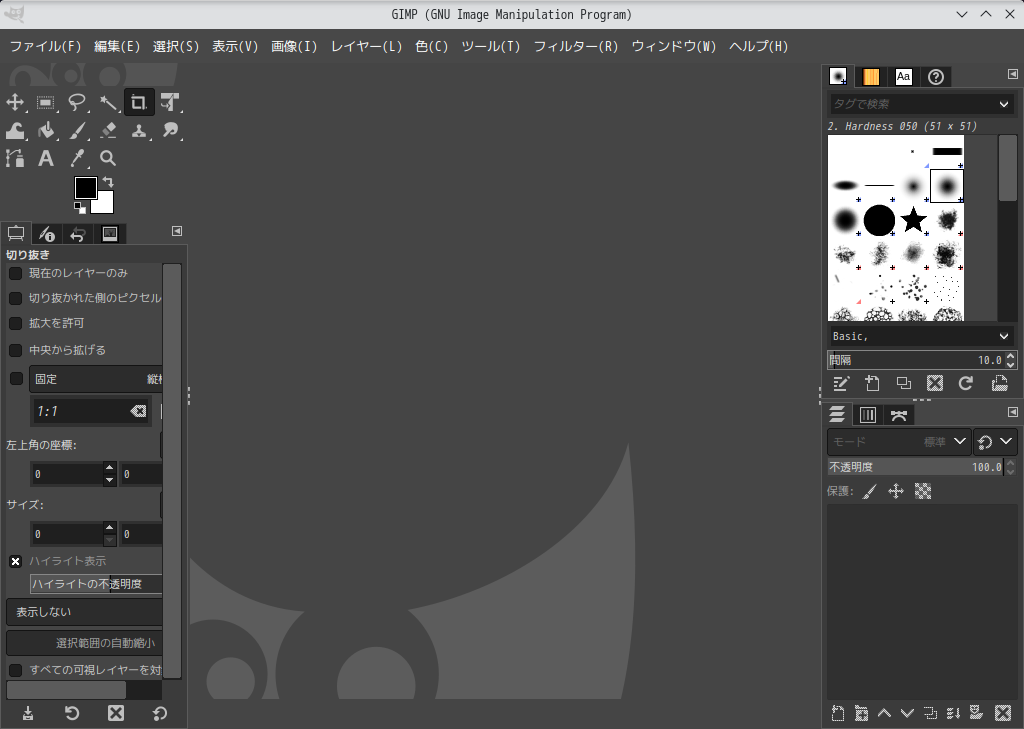Duplicate the selected brush
1024x729 pixels.
tap(903, 383)
